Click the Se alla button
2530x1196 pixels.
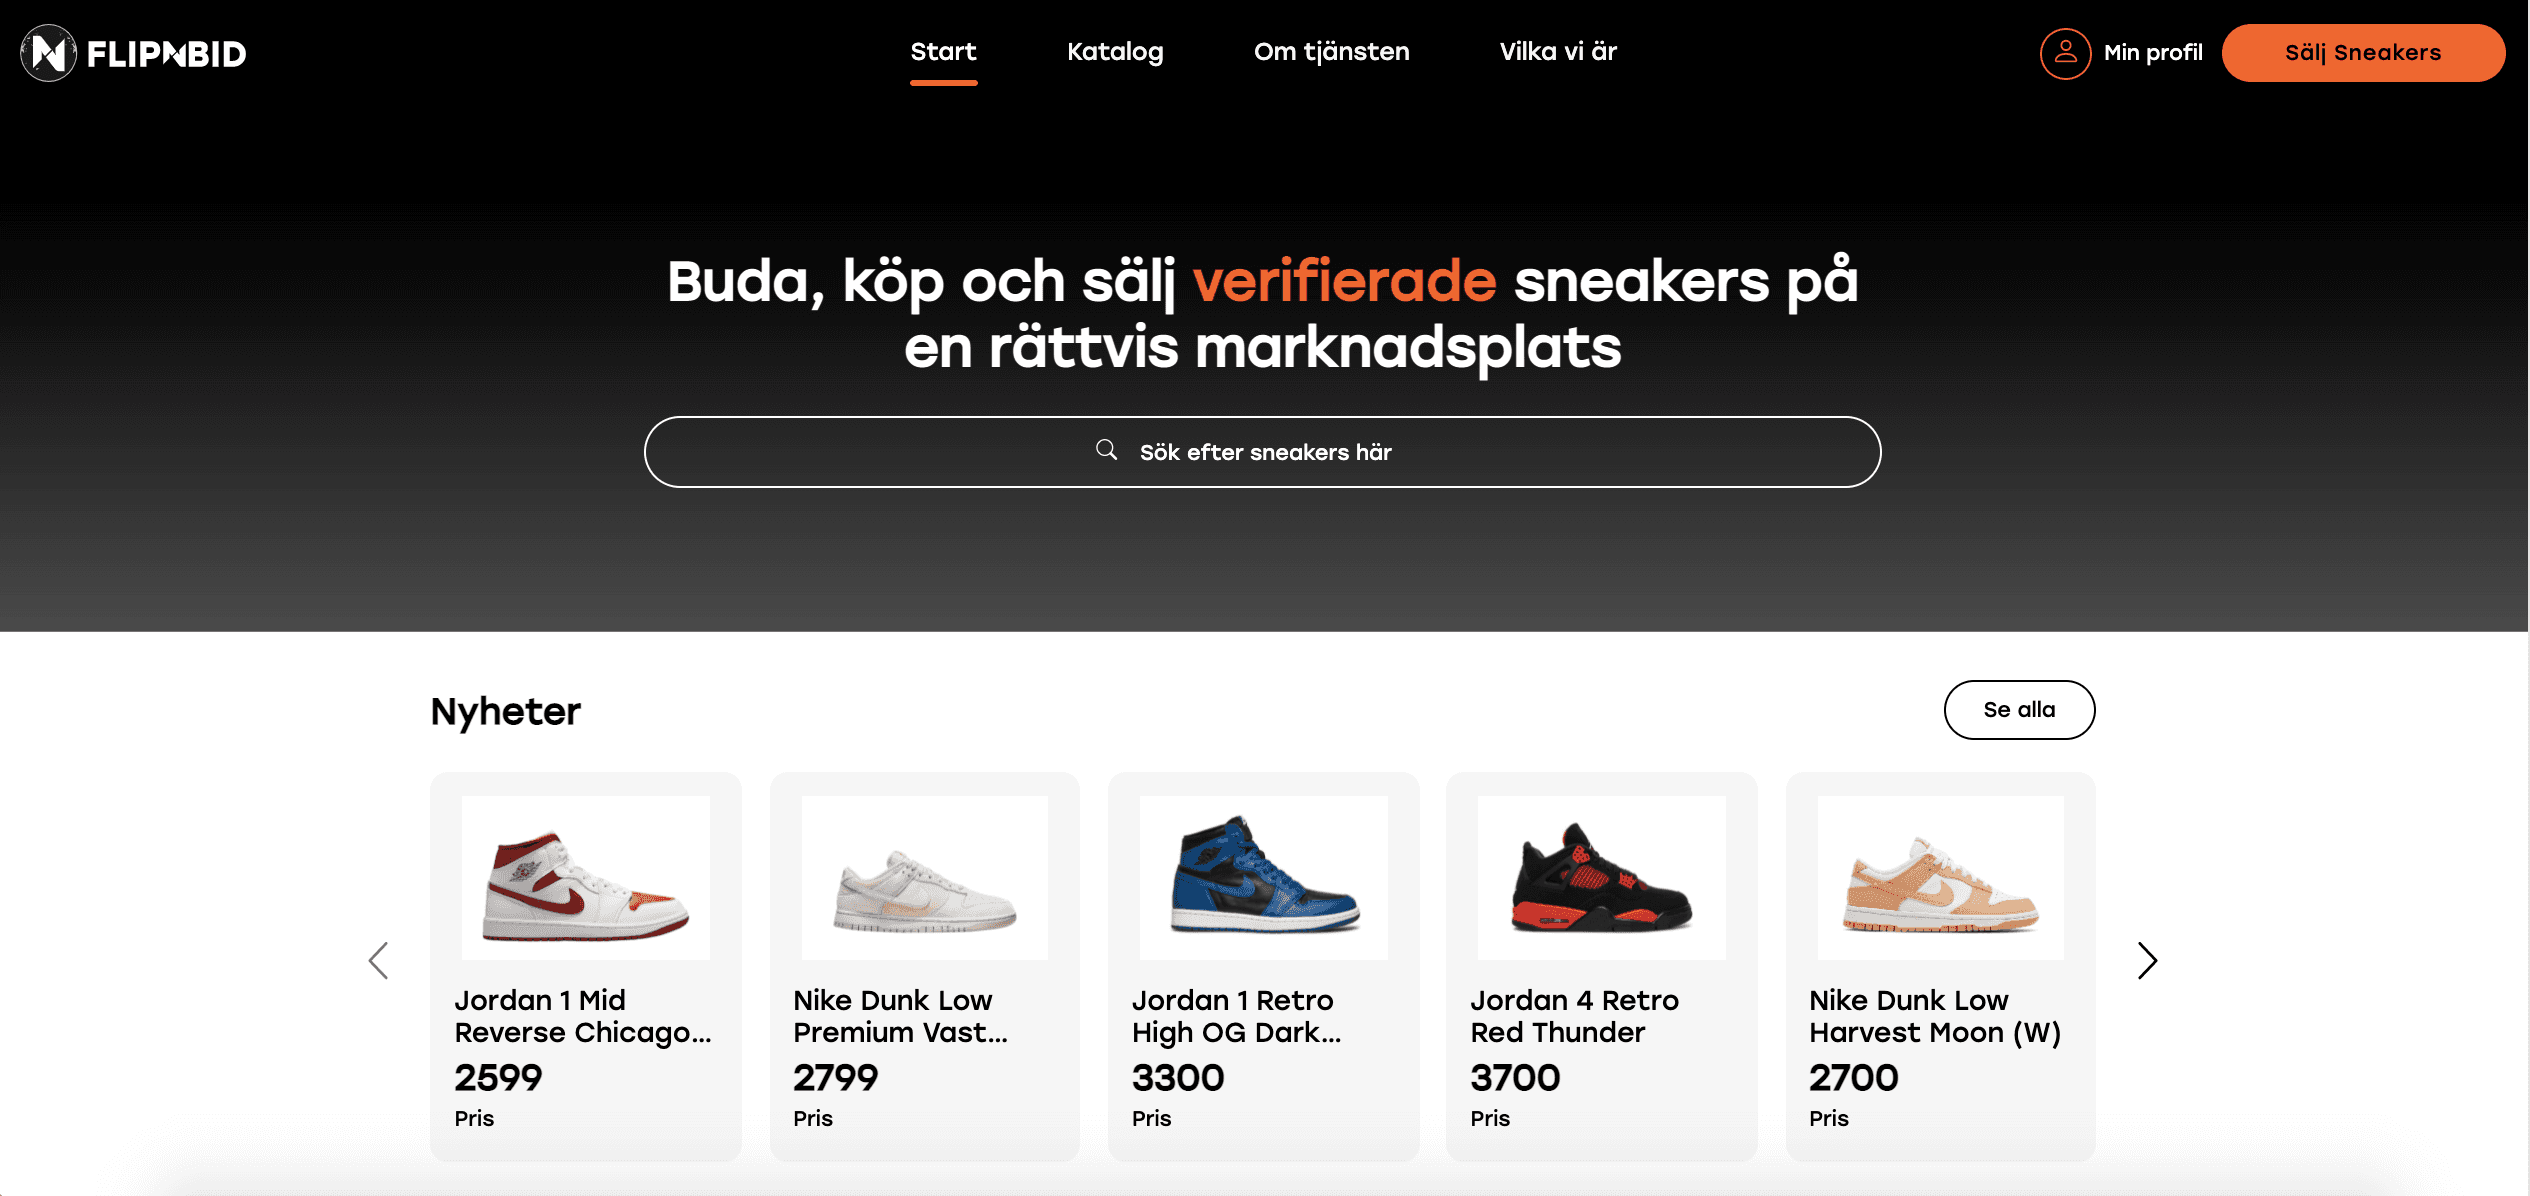(x=2019, y=710)
